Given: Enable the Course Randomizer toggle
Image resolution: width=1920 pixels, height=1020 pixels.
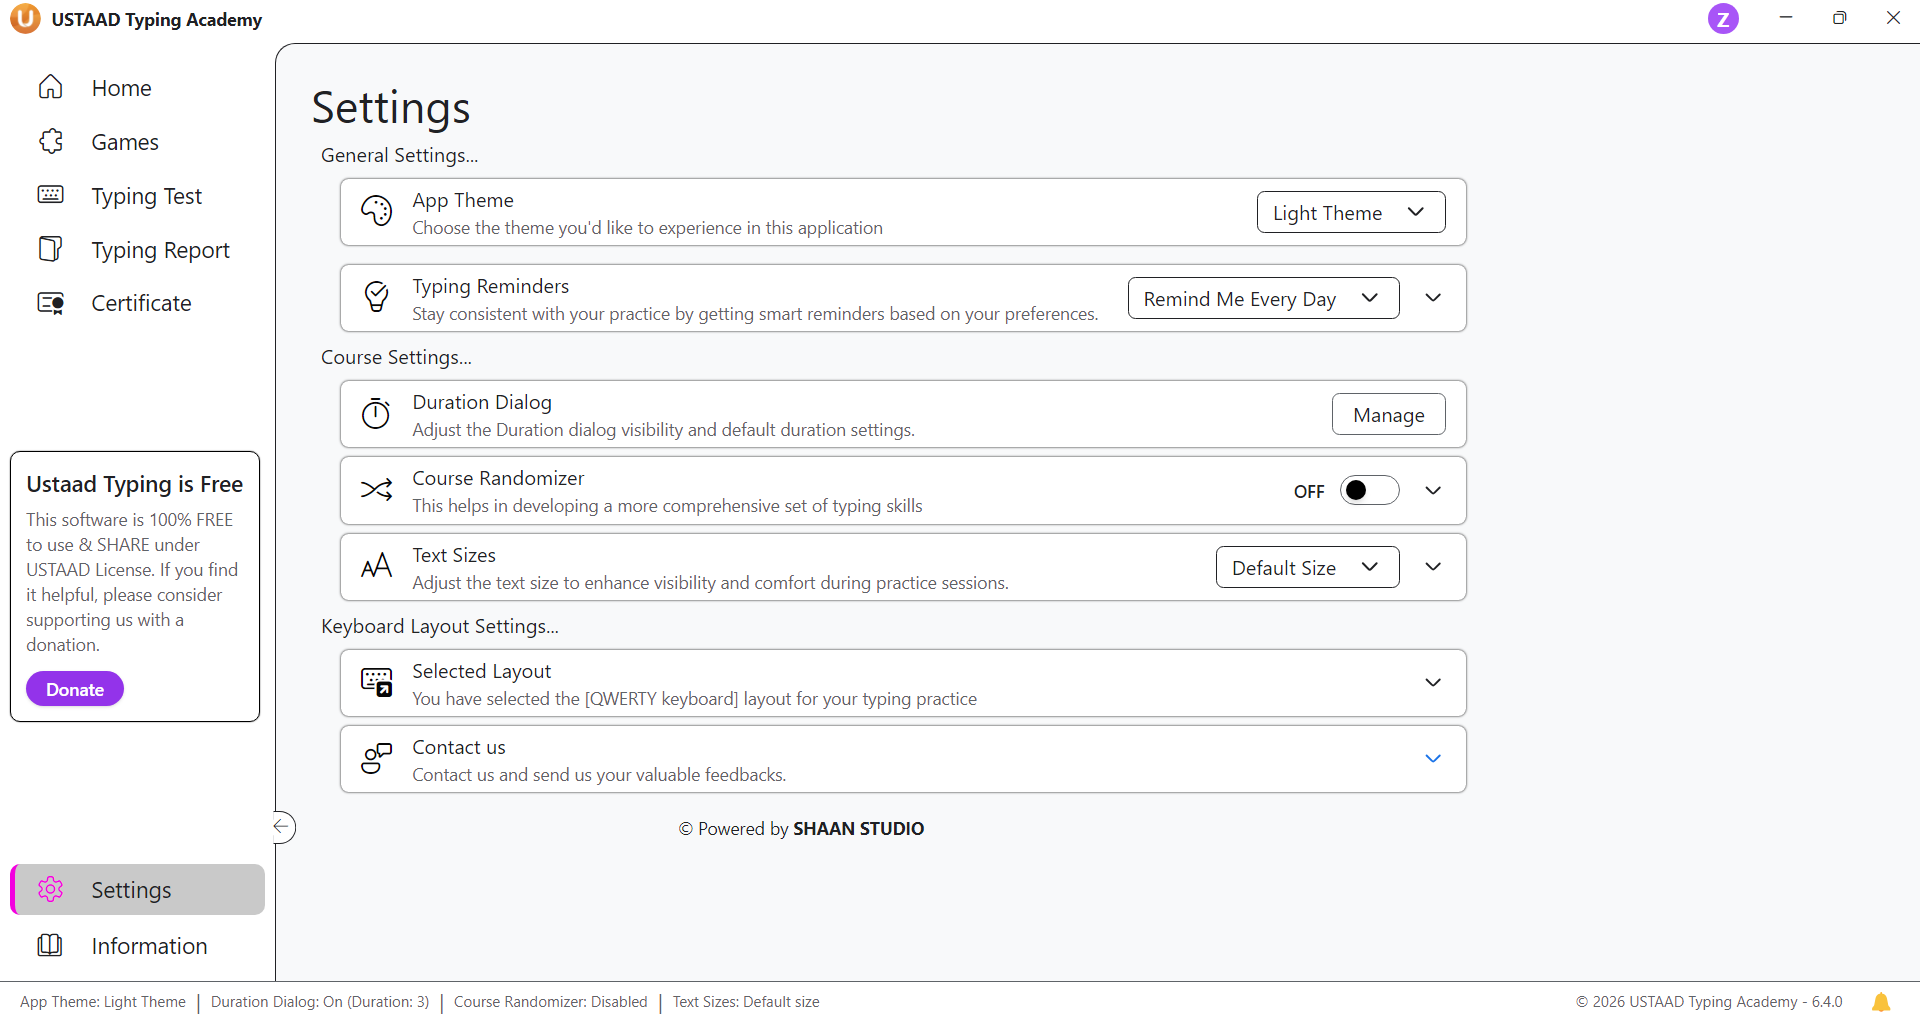Looking at the screenshot, I should pos(1368,490).
